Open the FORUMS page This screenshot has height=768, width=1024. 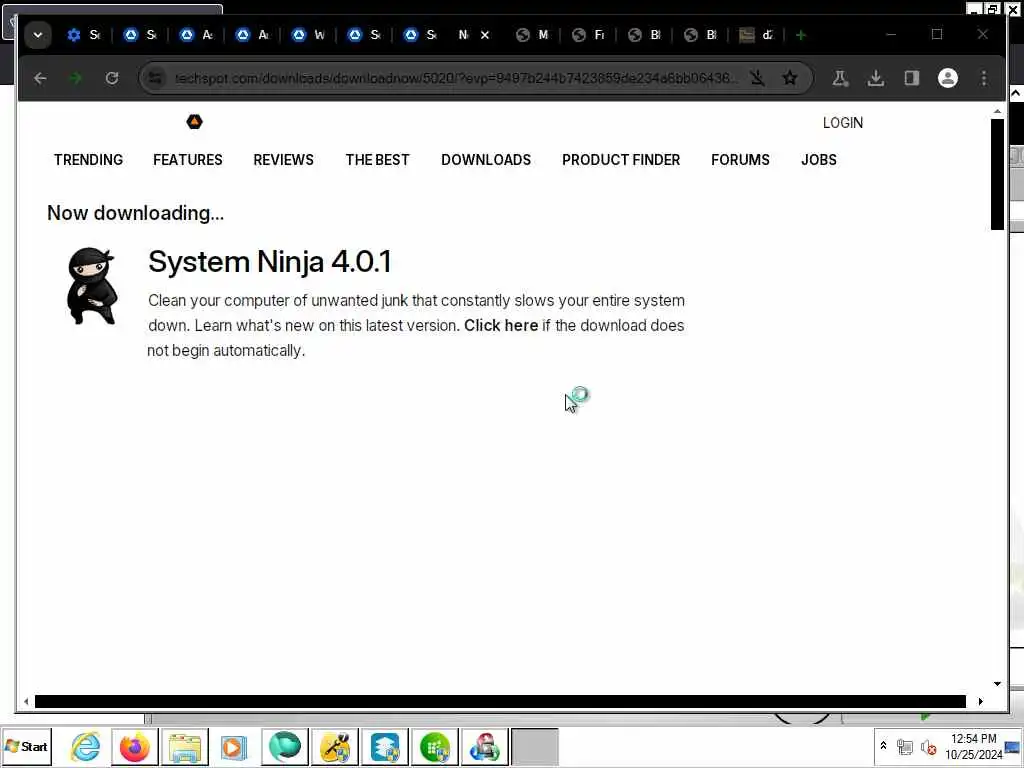740,160
